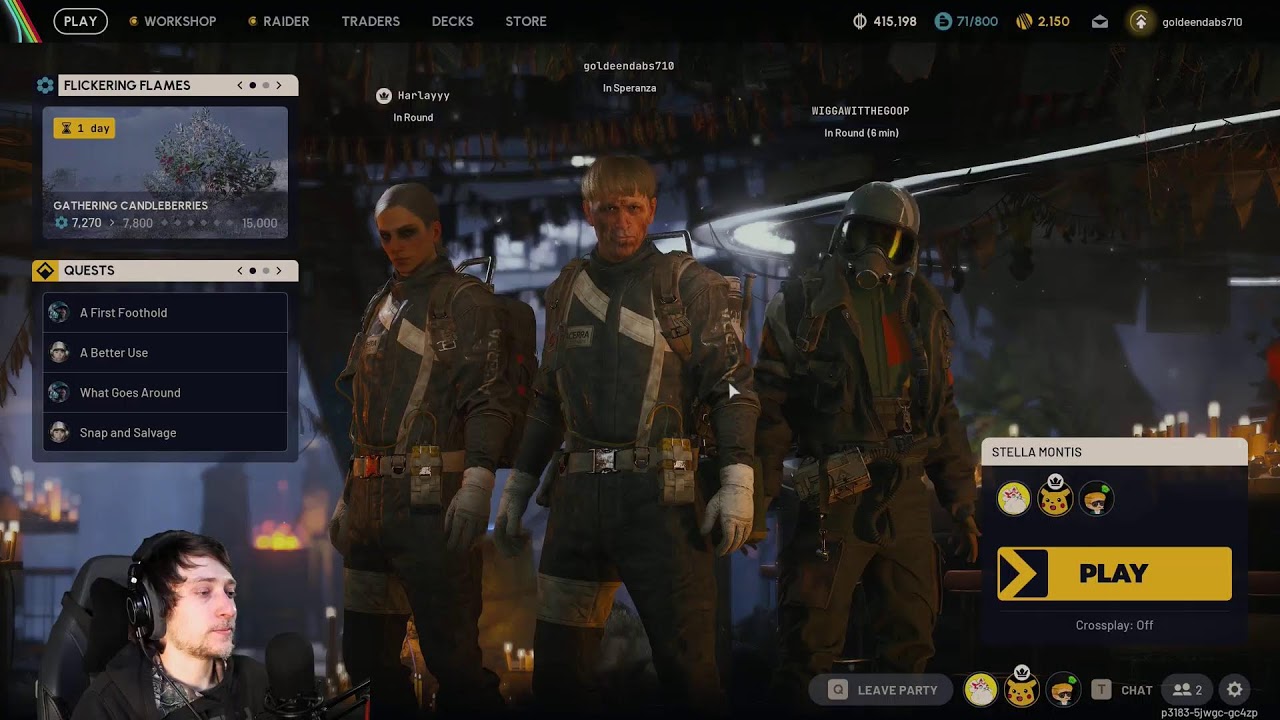Go to previous Flickering Flames page

click(240, 86)
